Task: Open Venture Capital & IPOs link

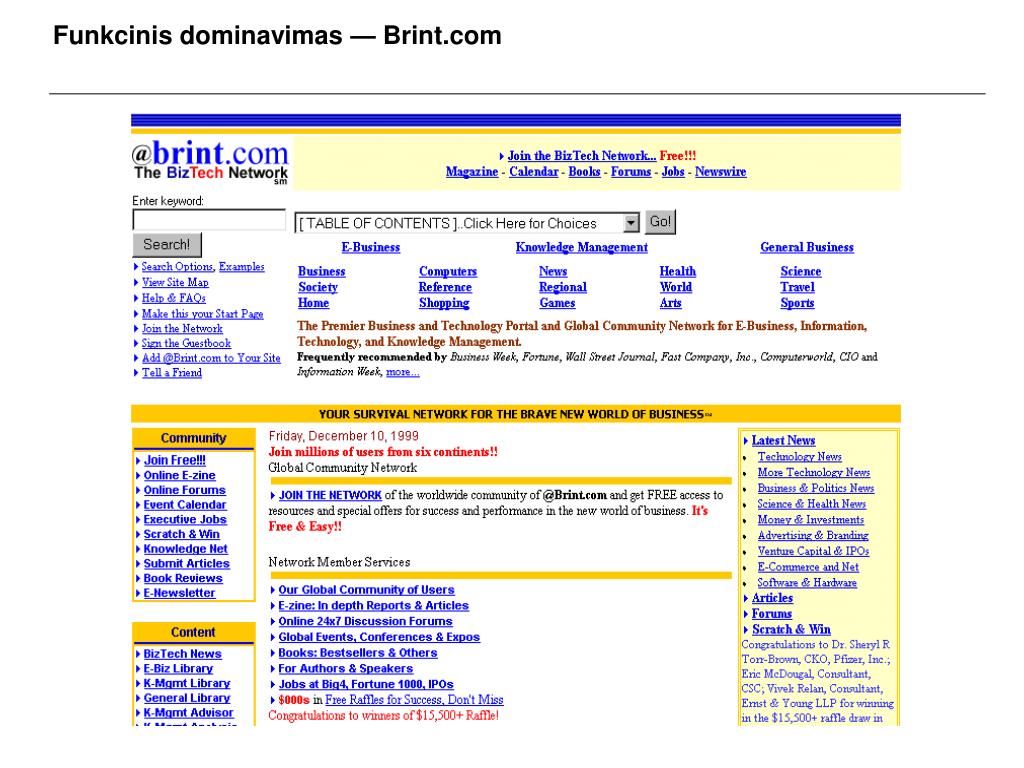Action: [813, 551]
